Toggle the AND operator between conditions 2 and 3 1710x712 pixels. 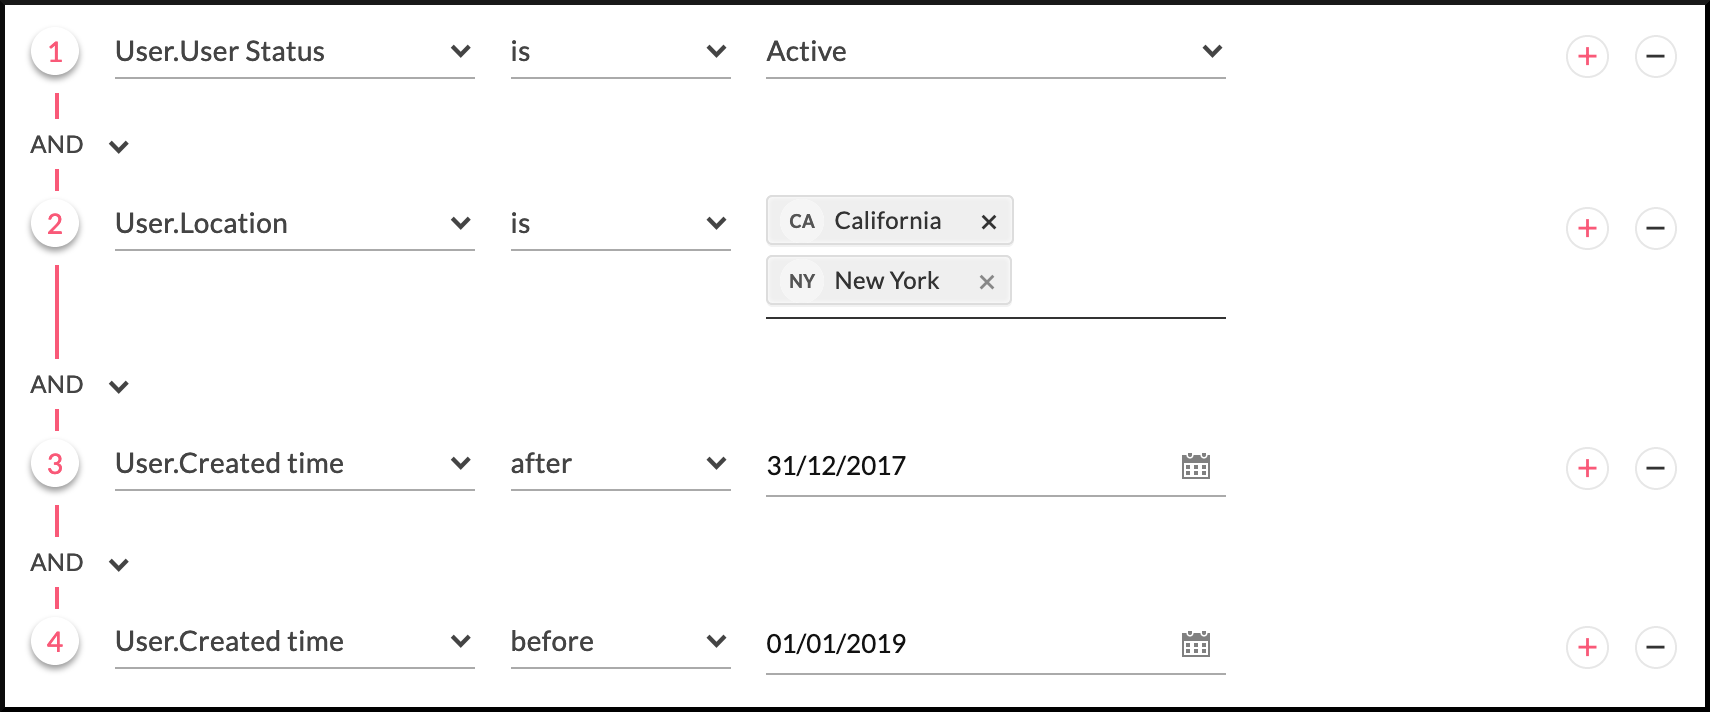coord(79,386)
